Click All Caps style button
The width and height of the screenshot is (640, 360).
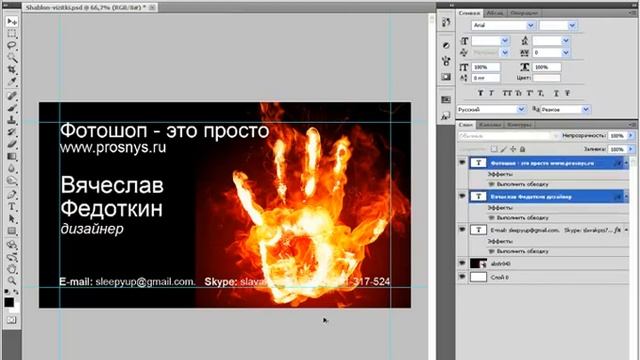click(507, 93)
